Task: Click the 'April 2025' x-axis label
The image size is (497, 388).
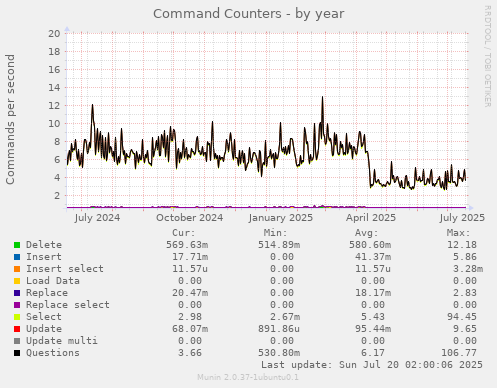Action: coord(371,218)
